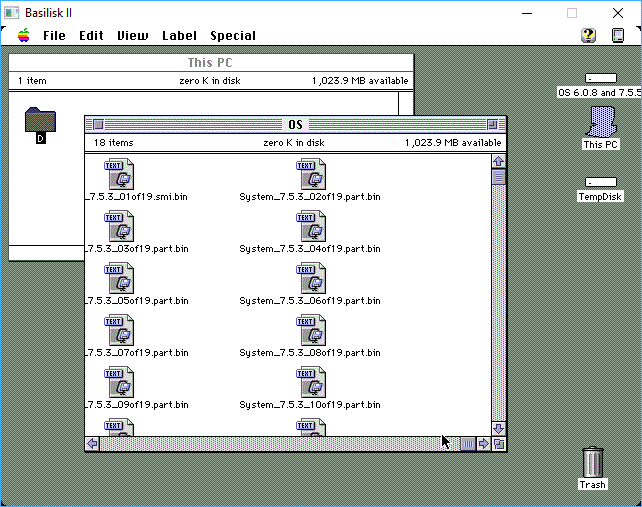642x507 pixels.
Task: Select the System_7.5.3_04of19.part.bin file icon
Action: pos(311,226)
